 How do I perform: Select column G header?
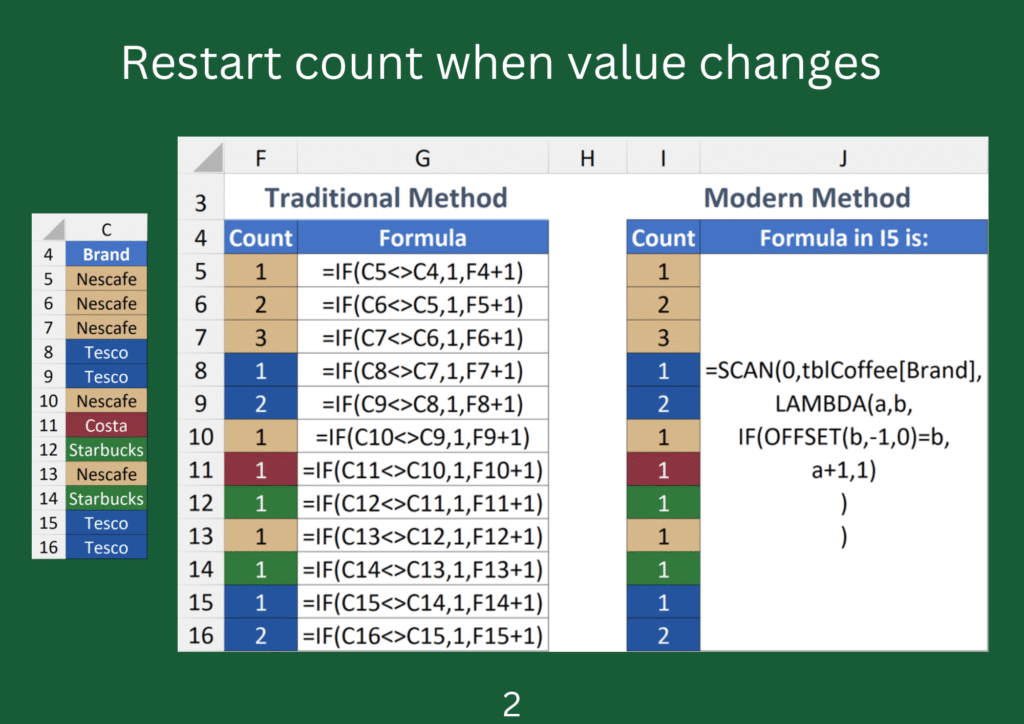(x=422, y=156)
